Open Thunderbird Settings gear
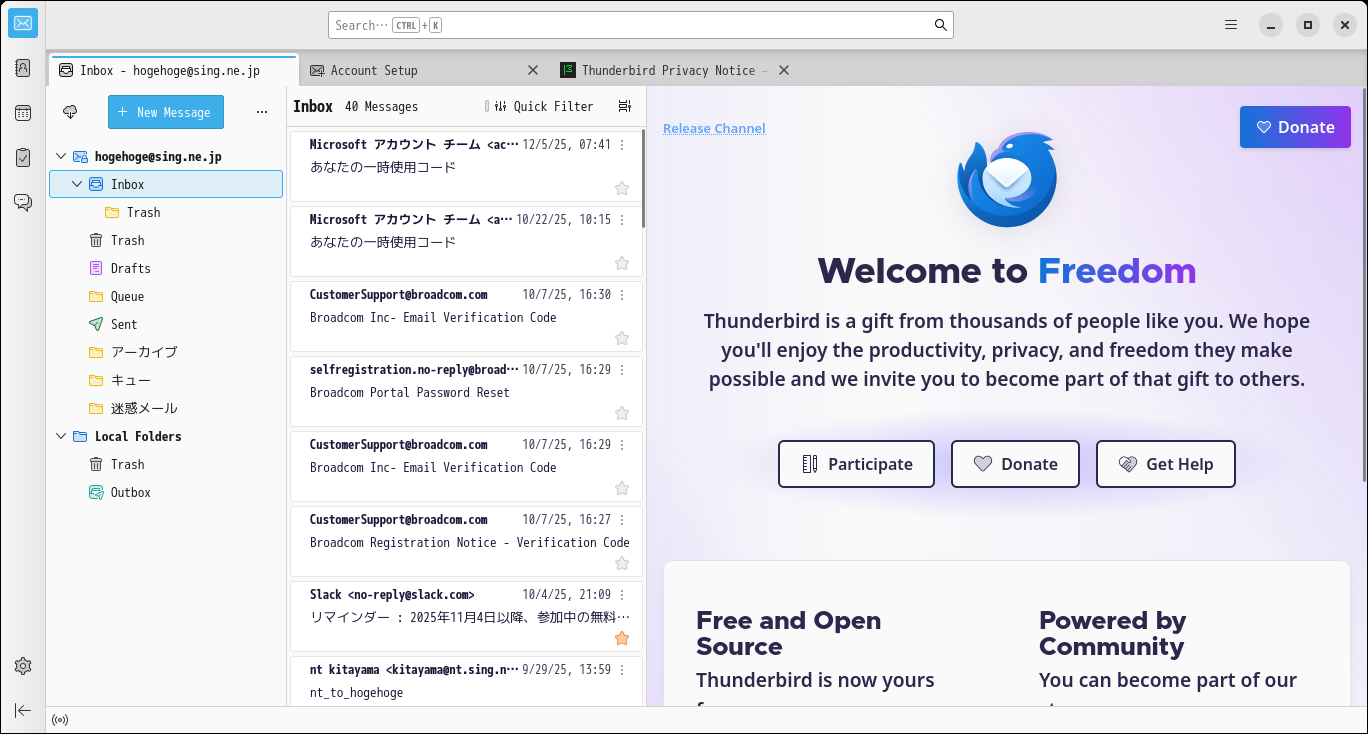Image resolution: width=1368 pixels, height=734 pixels. click(x=23, y=666)
